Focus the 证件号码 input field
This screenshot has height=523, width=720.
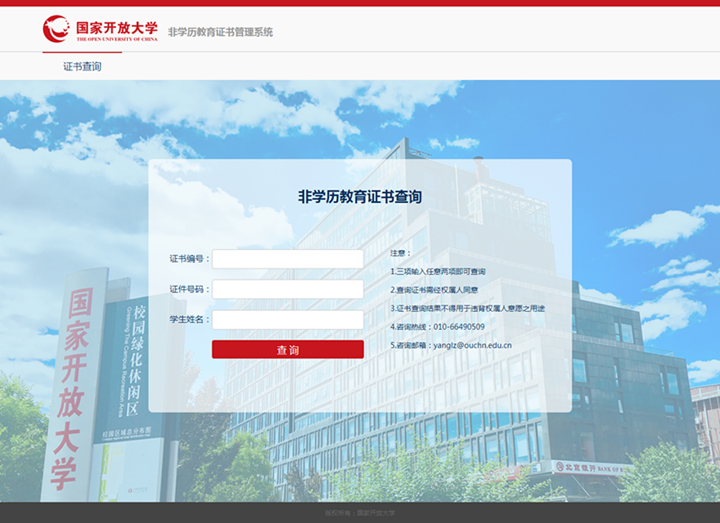[x=288, y=289]
